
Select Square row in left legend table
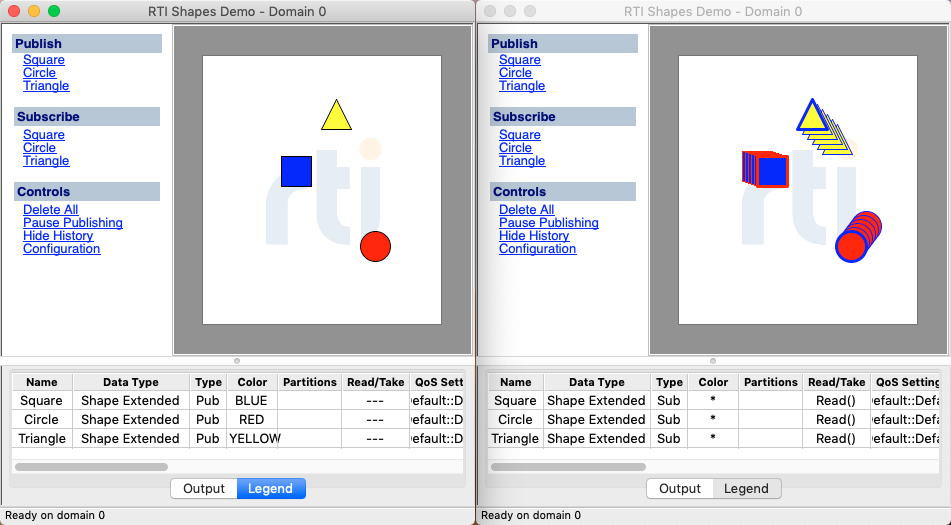tap(238, 401)
